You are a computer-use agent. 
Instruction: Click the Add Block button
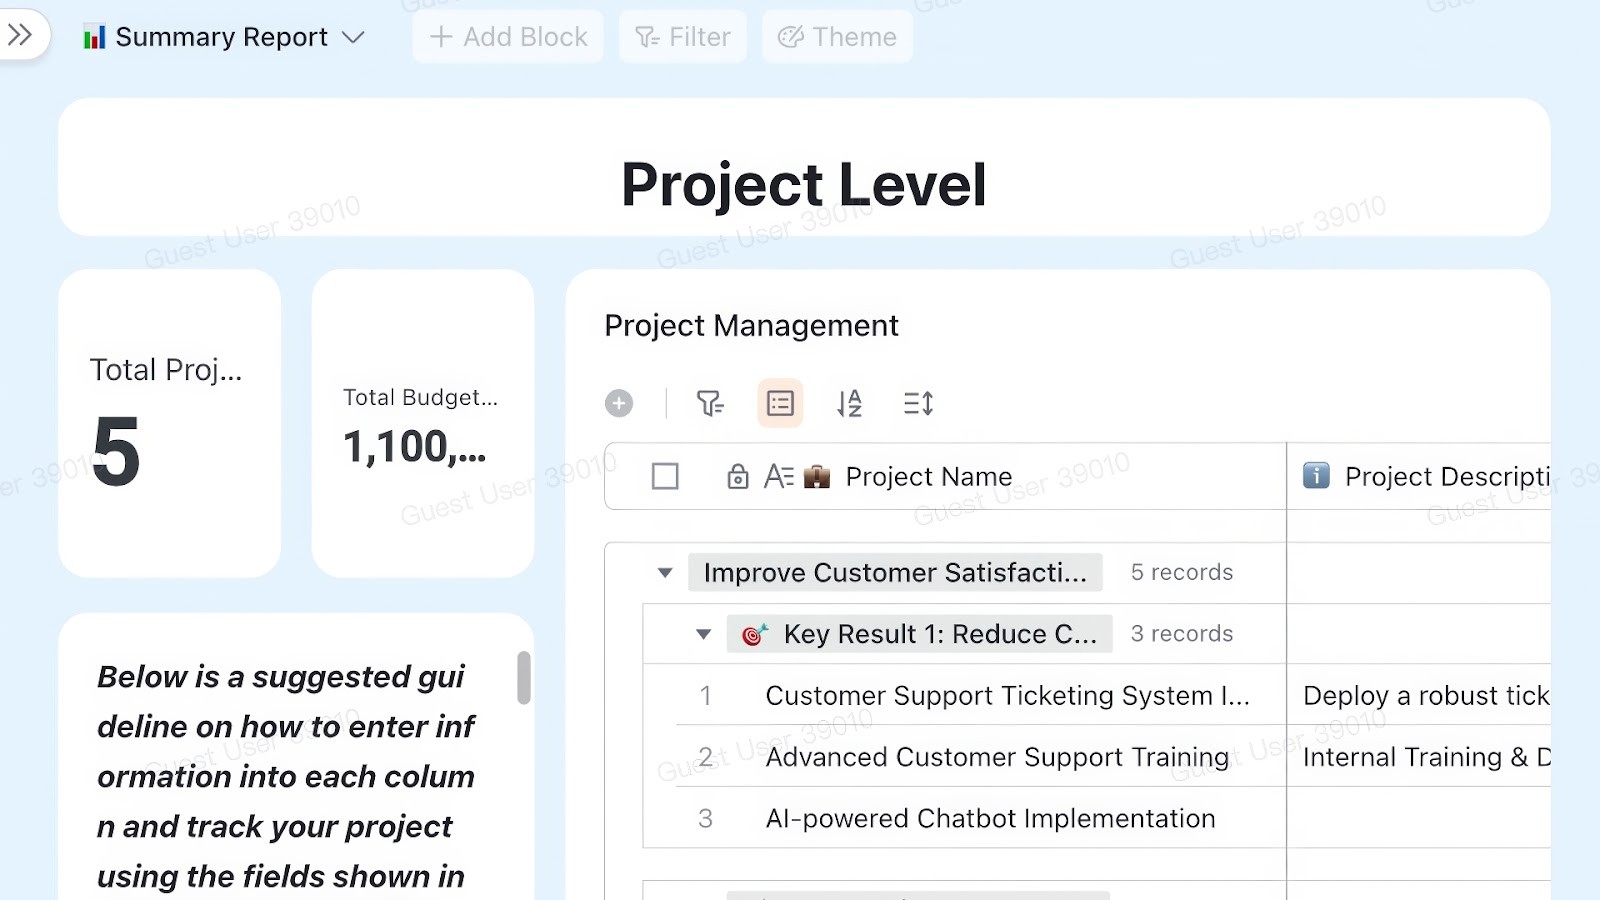click(x=508, y=36)
